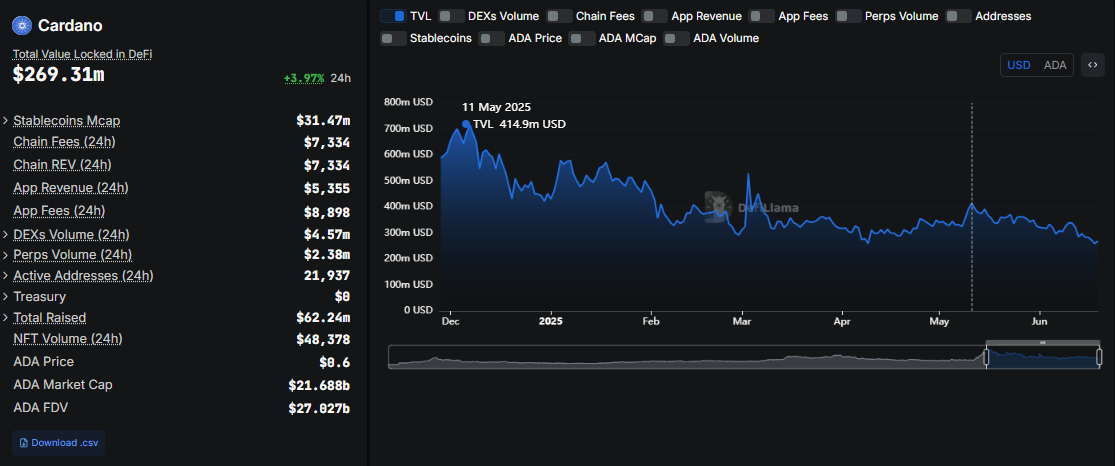
Task: Click the $5,355 app revenue value
Action: [x=327, y=188]
